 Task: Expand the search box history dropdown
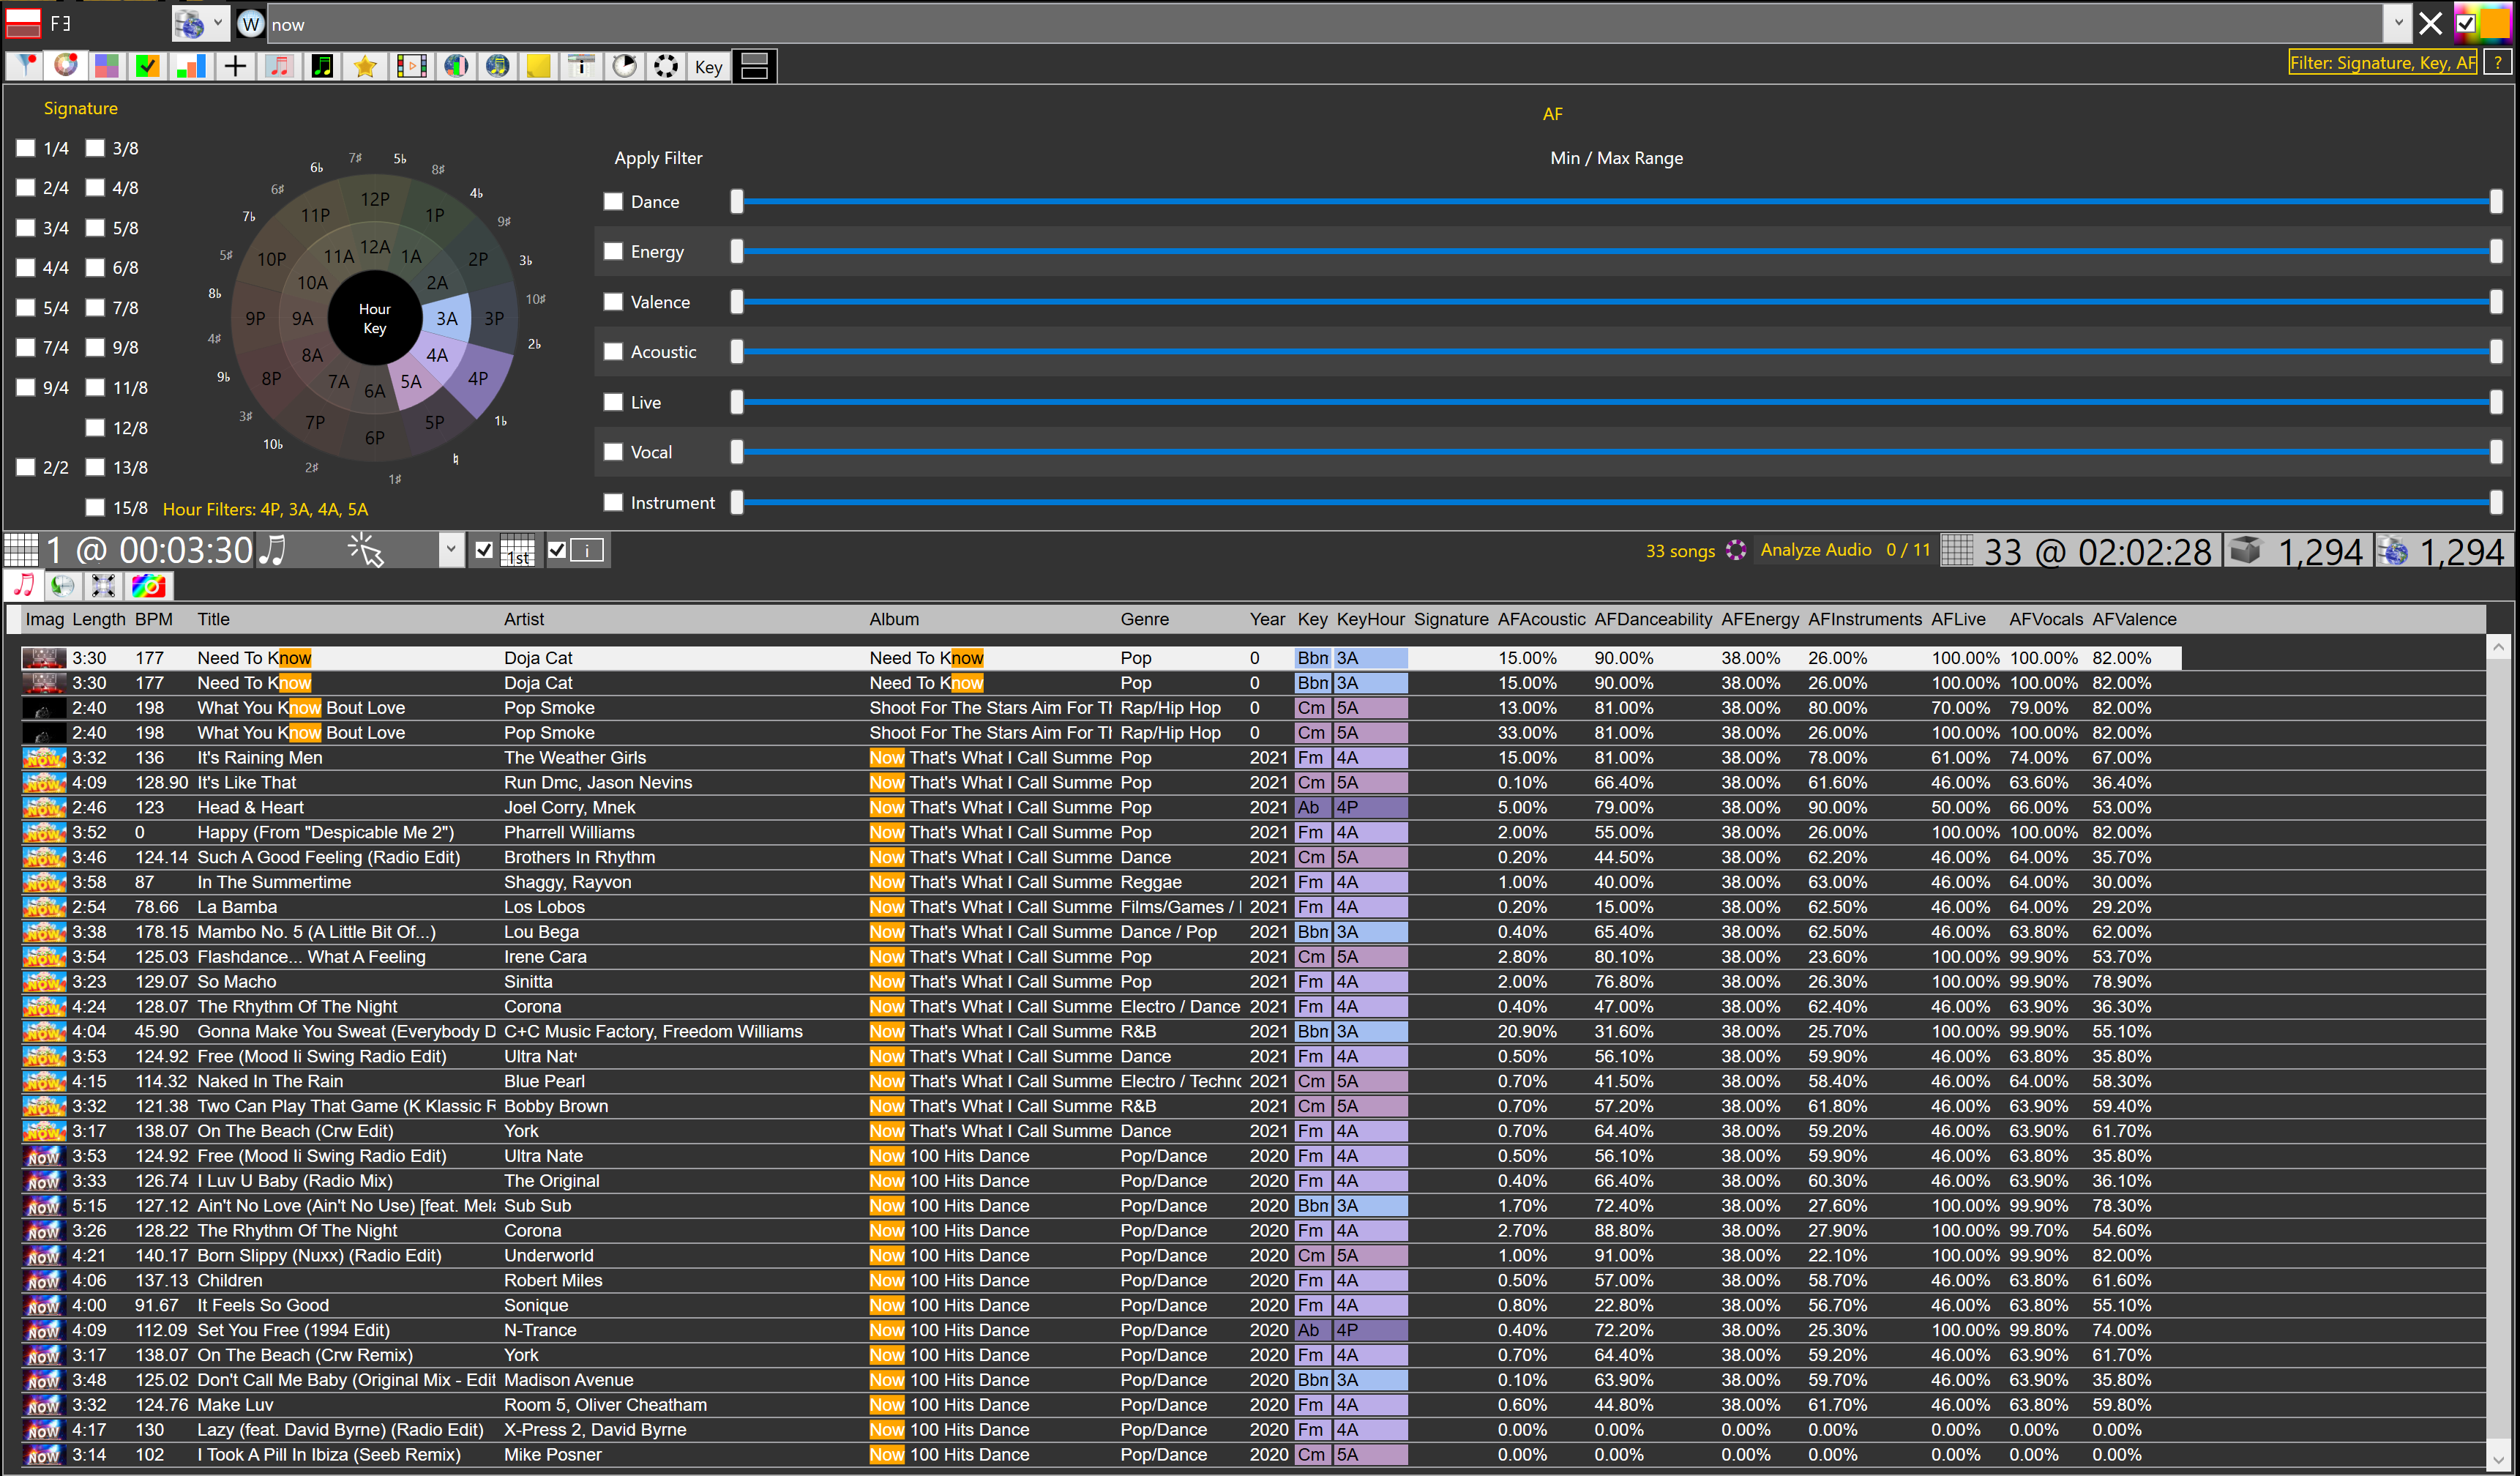2398,23
